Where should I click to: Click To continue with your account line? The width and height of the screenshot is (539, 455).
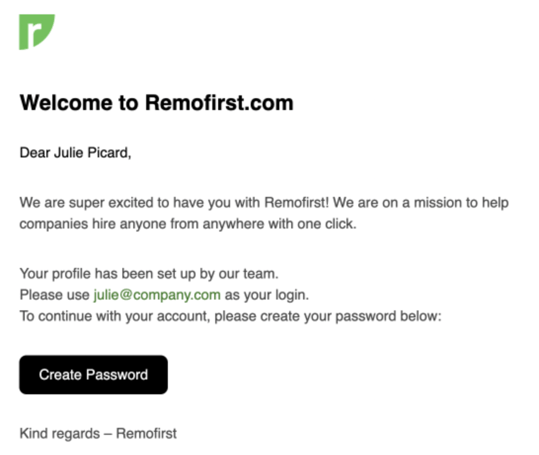tap(230, 316)
